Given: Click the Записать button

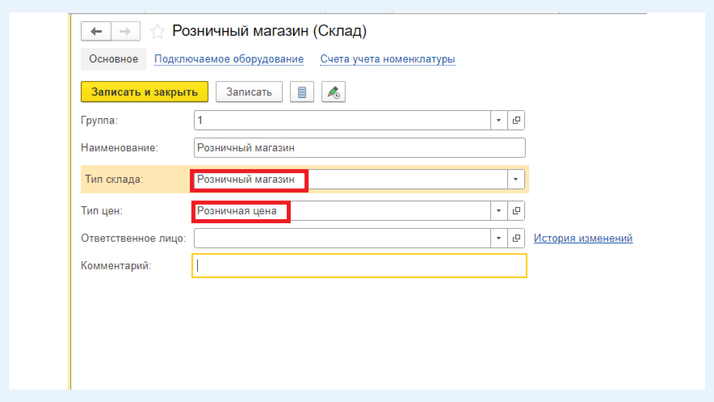Looking at the screenshot, I should tap(249, 92).
